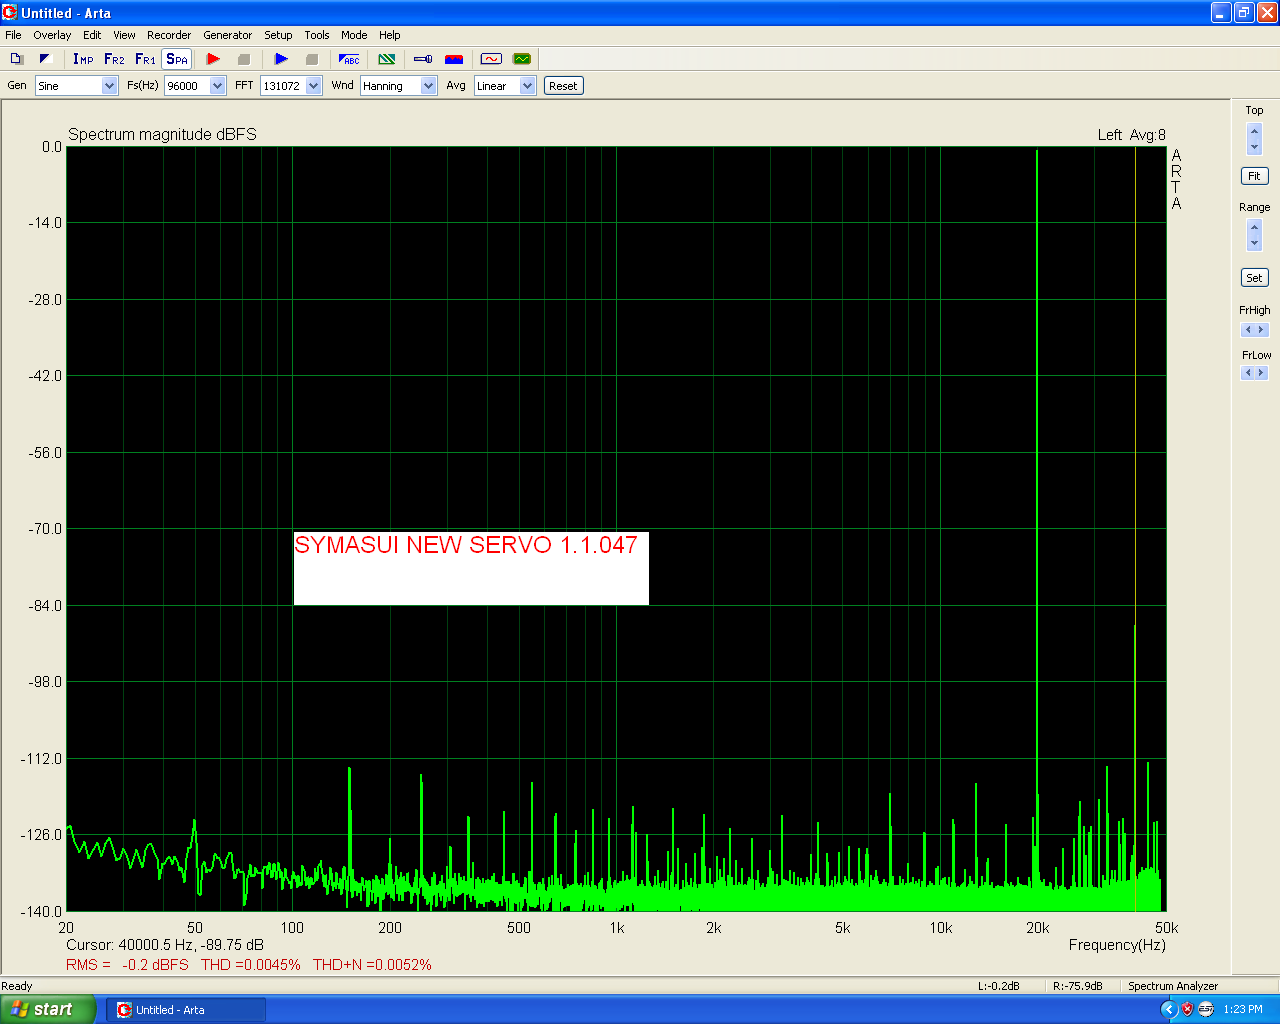
Task: Click the 1:23 PM taskbar clock
Action: (1243, 1010)
